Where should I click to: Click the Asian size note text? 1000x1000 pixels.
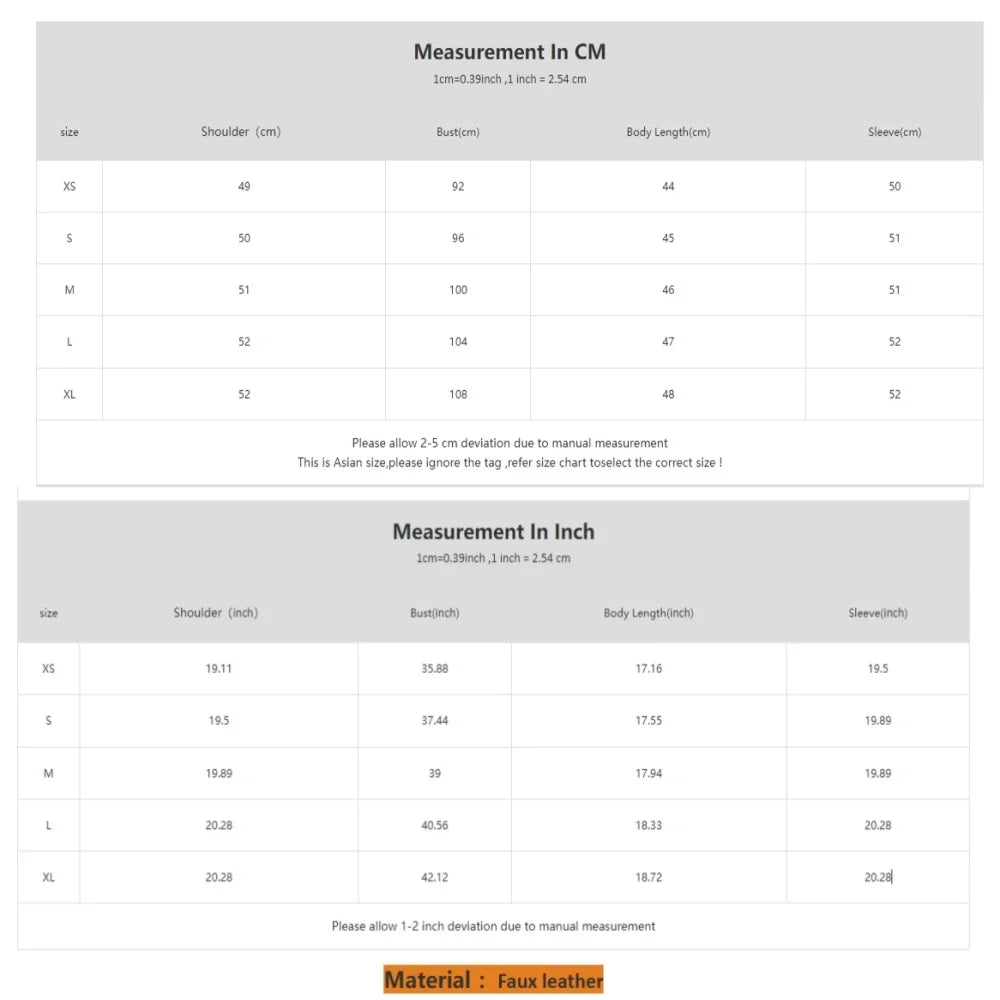coord(509,463)
